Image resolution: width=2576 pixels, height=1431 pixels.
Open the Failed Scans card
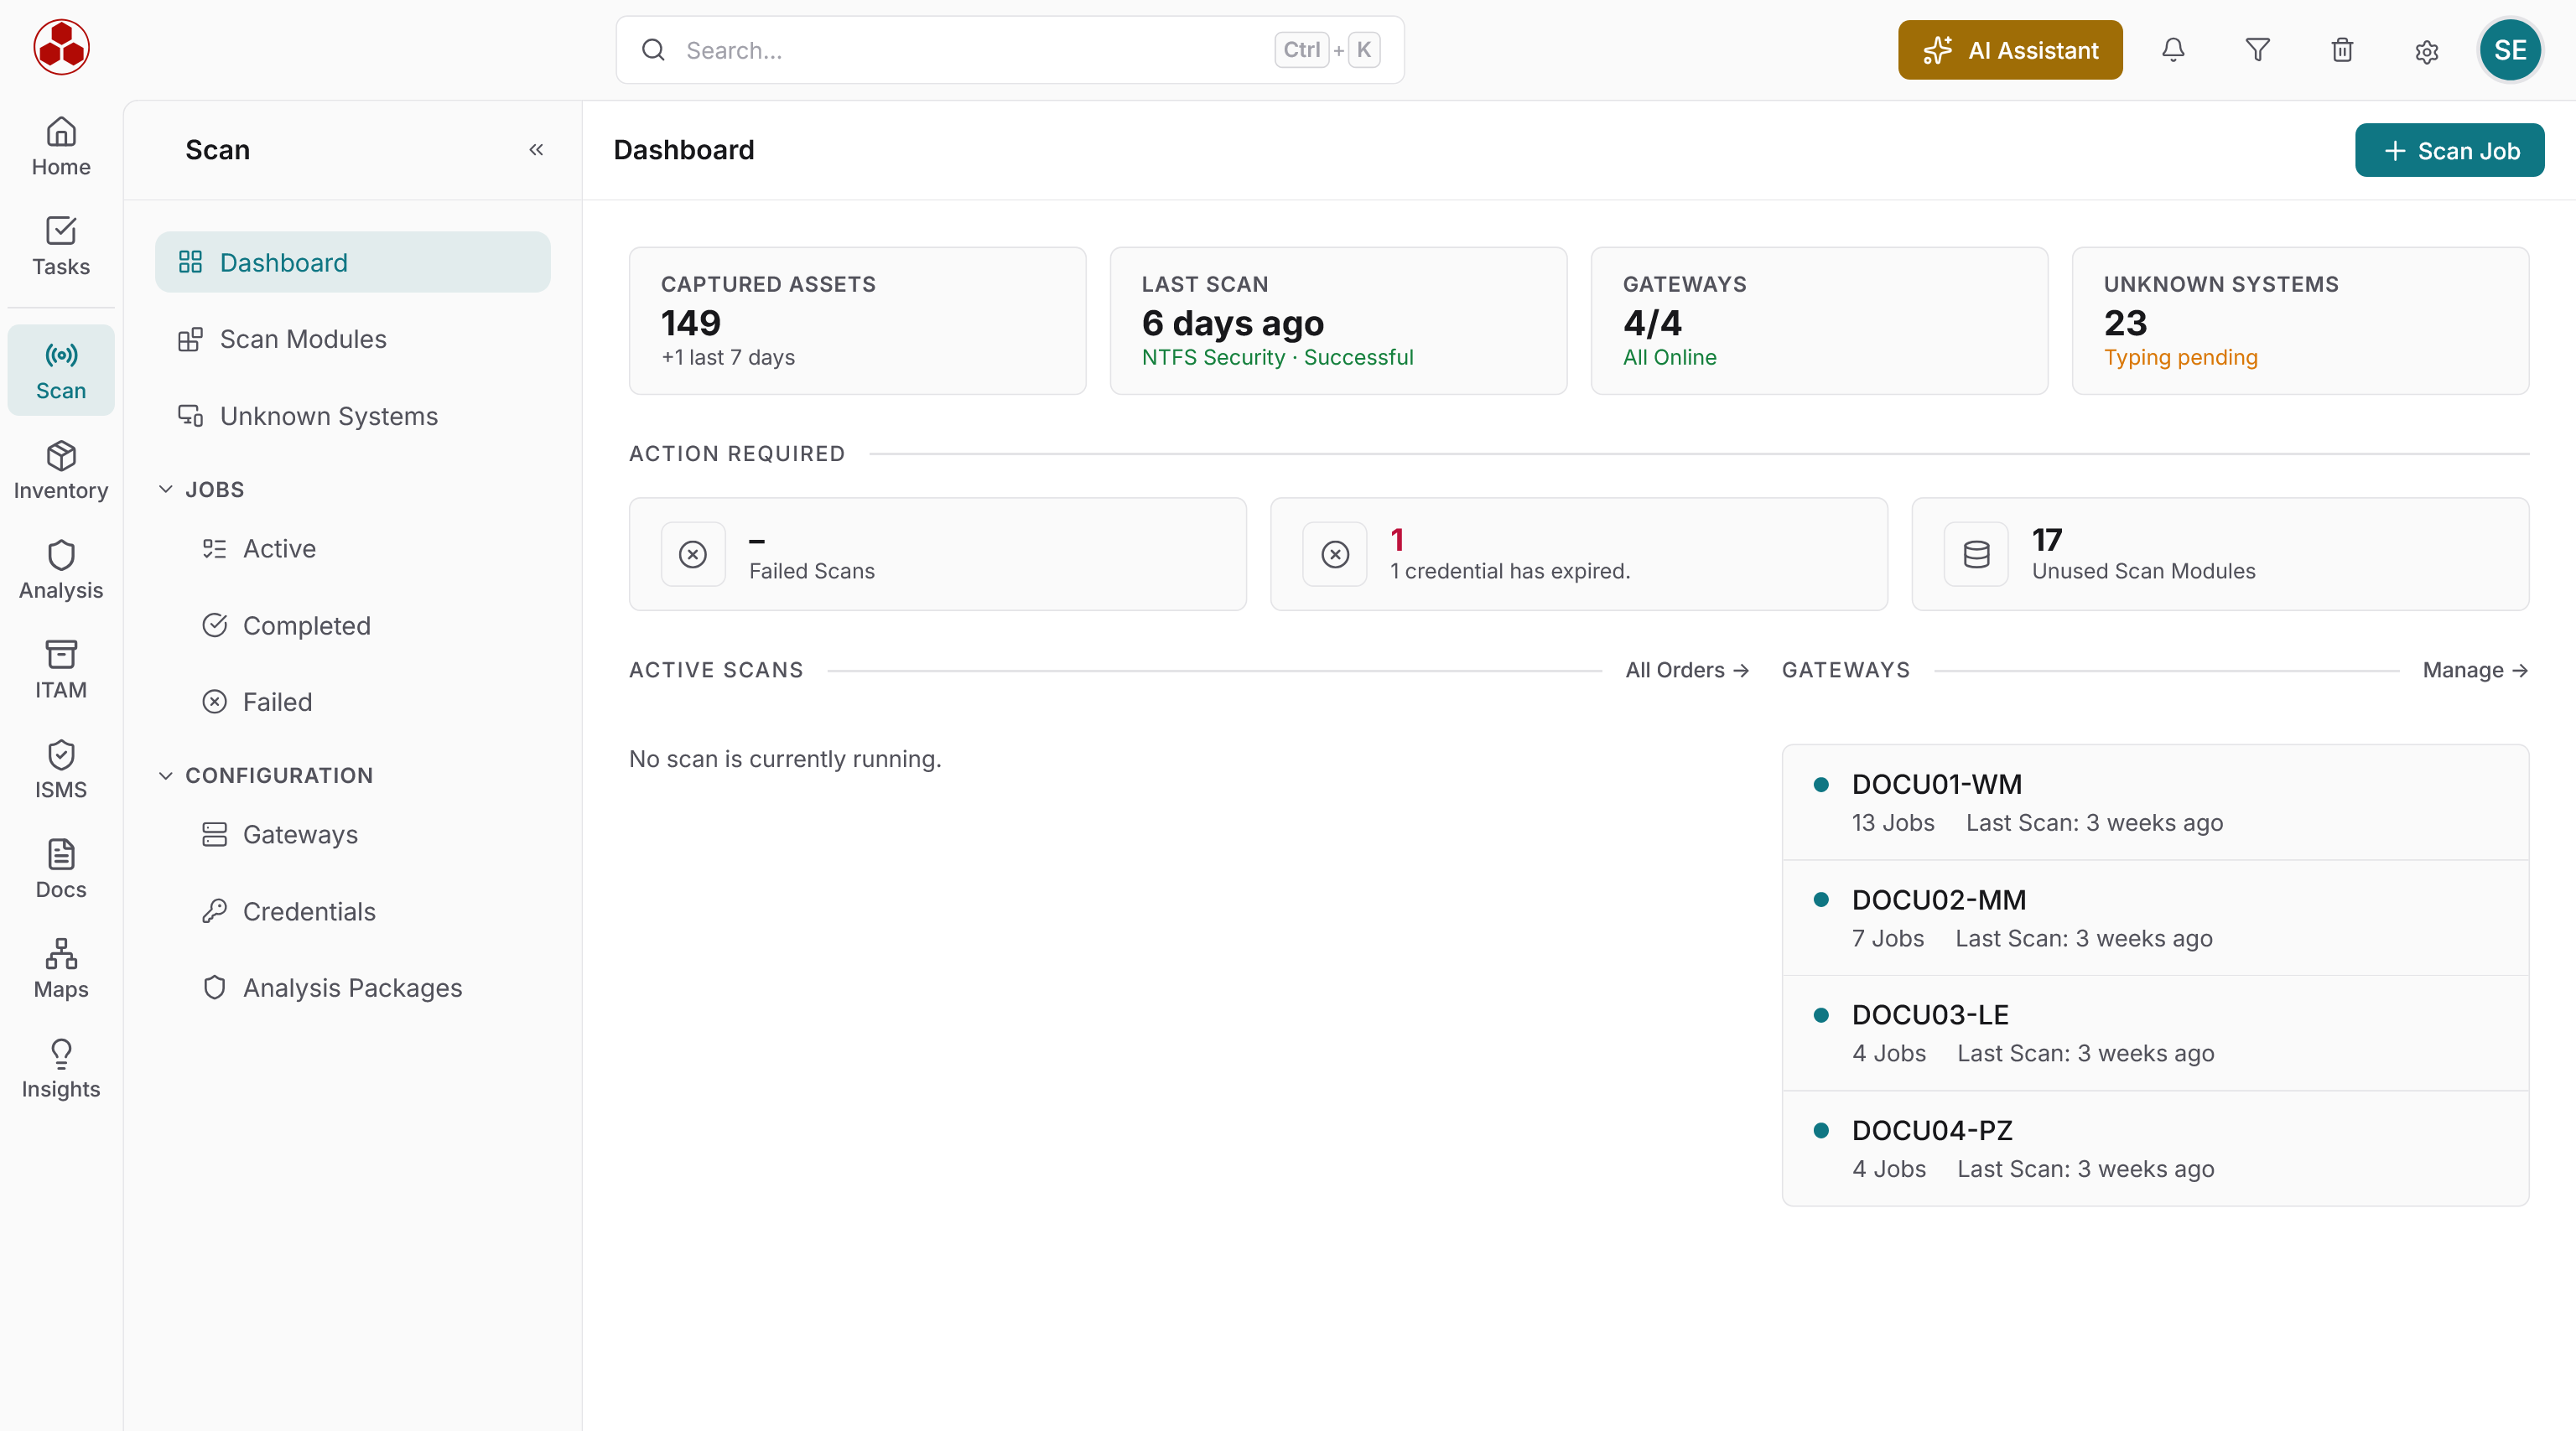pyautogui.click(x=937, y=554)
